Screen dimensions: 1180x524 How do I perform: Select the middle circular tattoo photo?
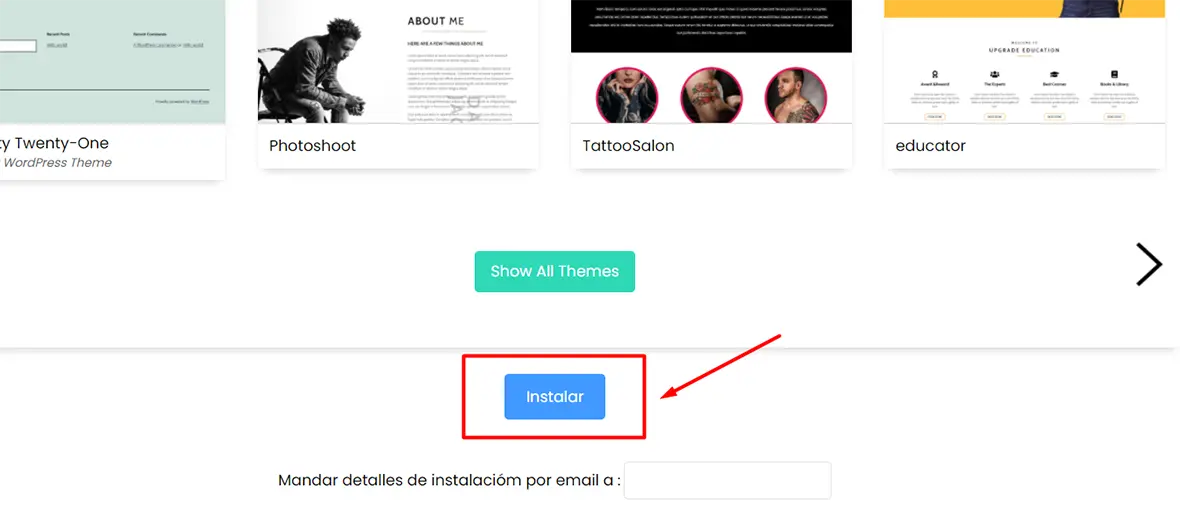(x=711, y=98)
